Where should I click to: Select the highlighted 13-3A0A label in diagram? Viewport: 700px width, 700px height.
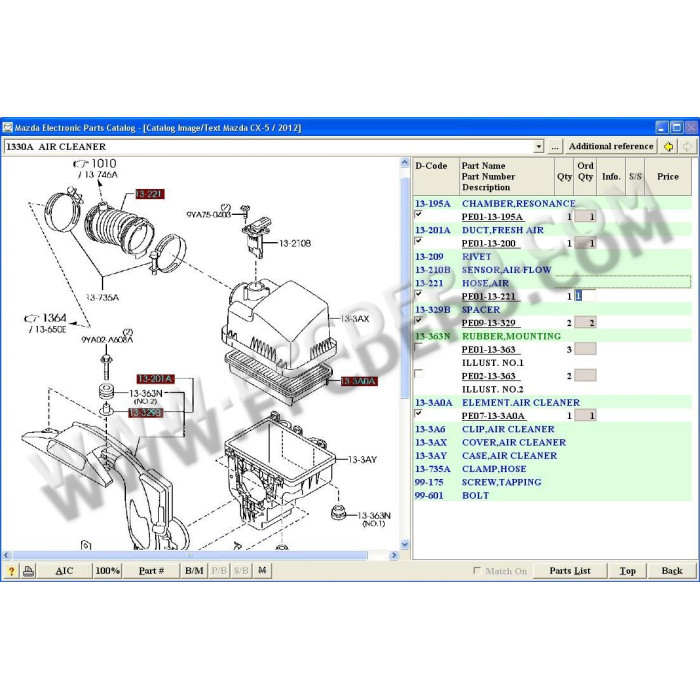(358, 381)
